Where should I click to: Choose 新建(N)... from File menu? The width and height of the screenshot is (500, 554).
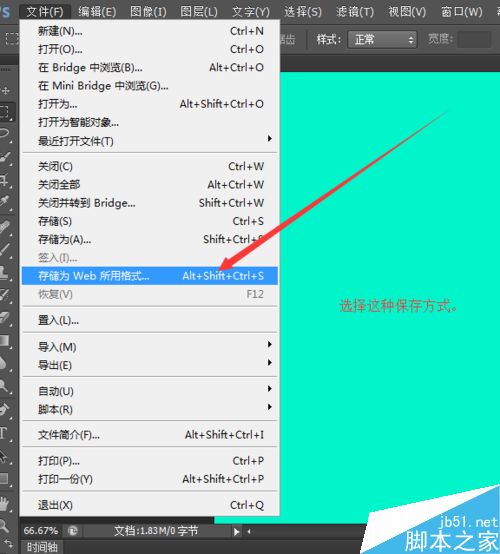pos(150,31)
